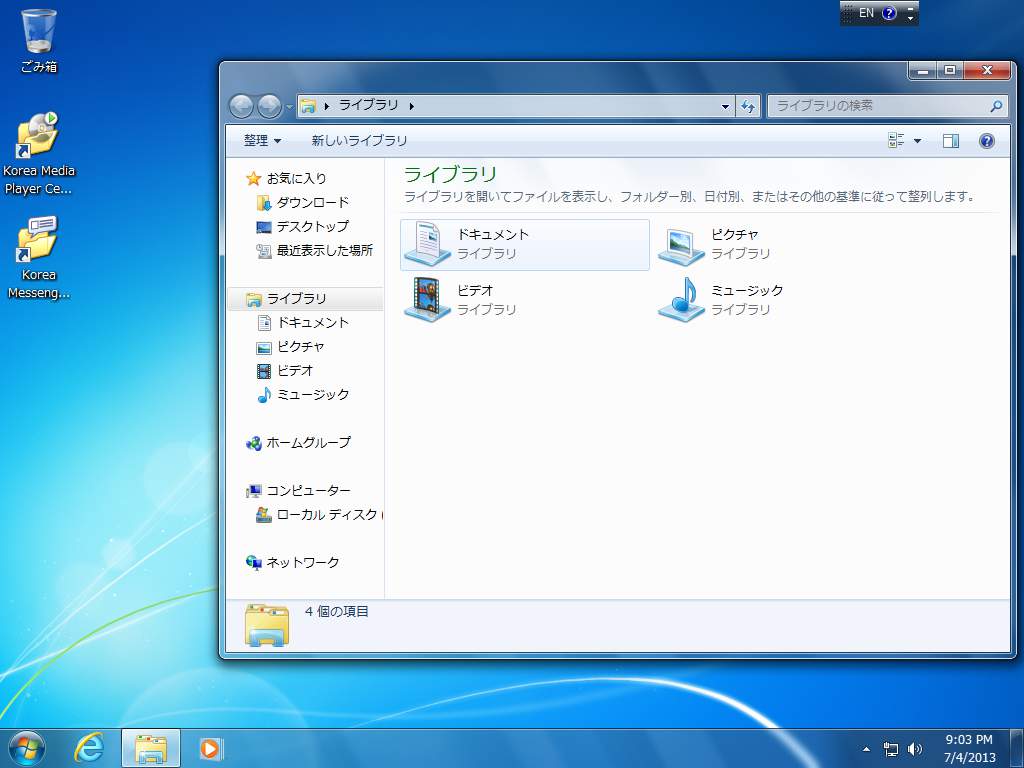Click the ライブラリの検索 search field
Screen dimensions: 1024x768
(x=878, y=106)
